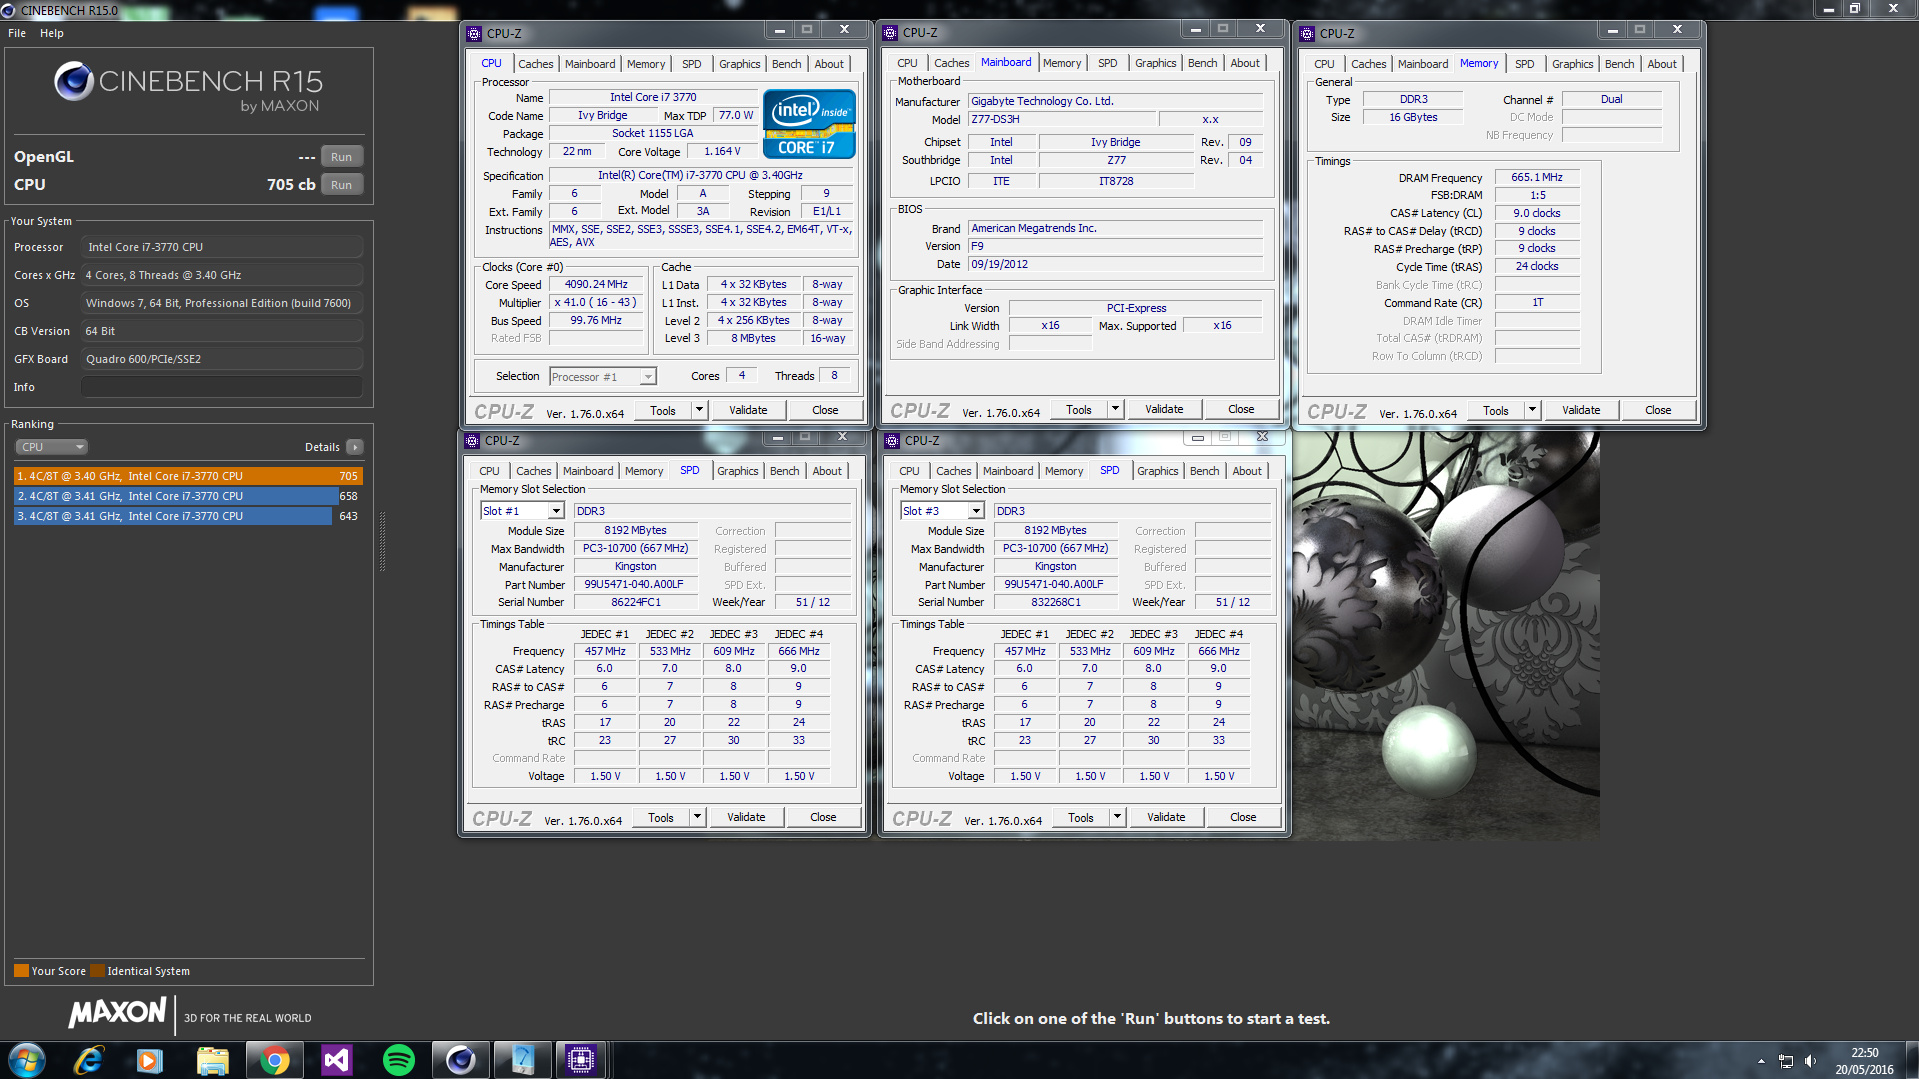Click the DRAM Frequency value 665.1 MHz
Viewport: 1919px width, 1079px height.
pyautogui.click(x=1537, y=177)
